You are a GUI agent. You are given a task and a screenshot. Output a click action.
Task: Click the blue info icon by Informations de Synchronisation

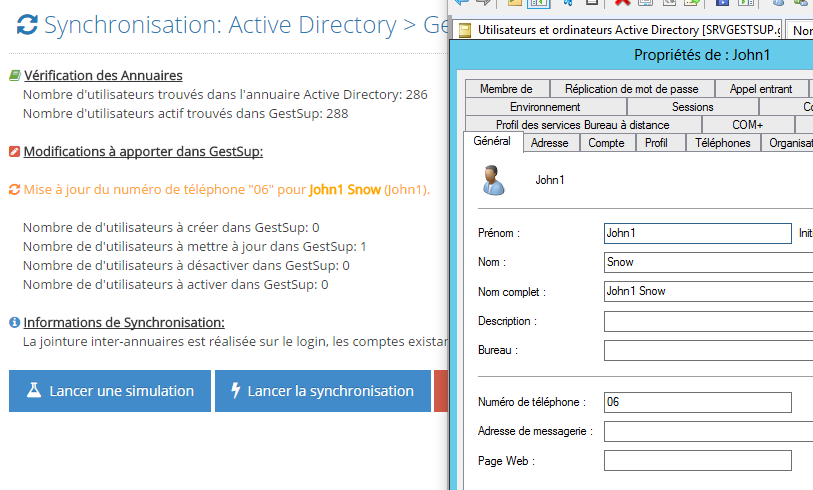(15, 323)
